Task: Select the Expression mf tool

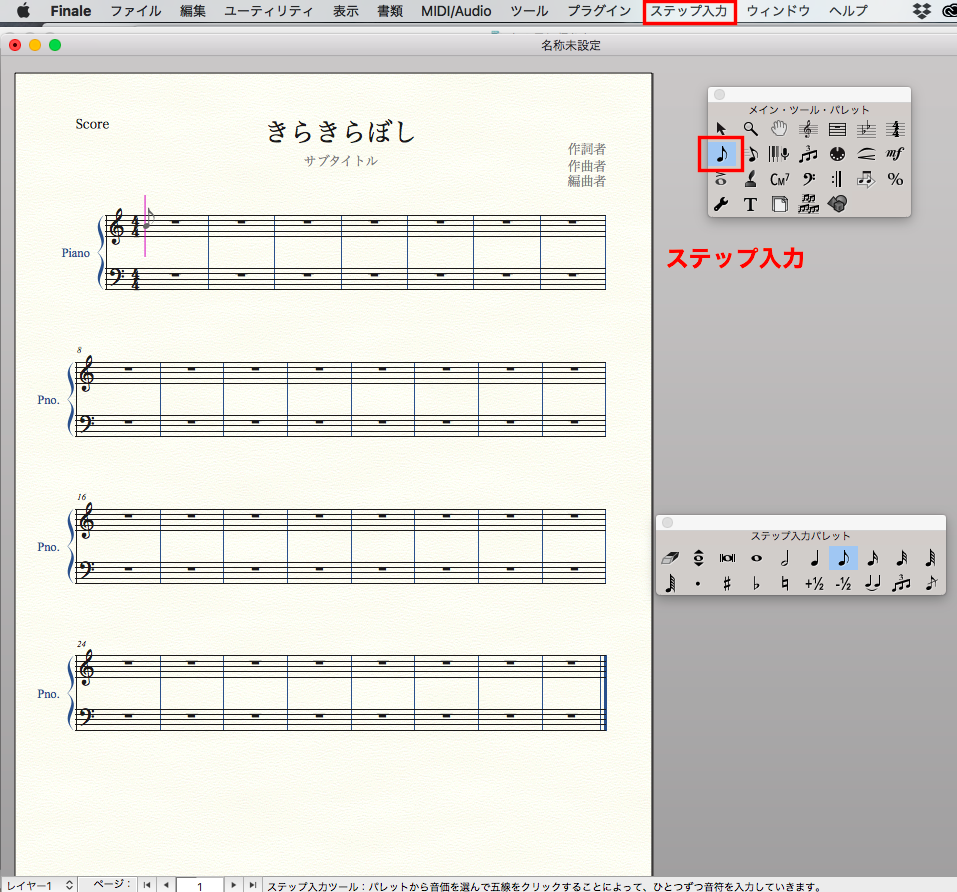Action: point(895,154)
